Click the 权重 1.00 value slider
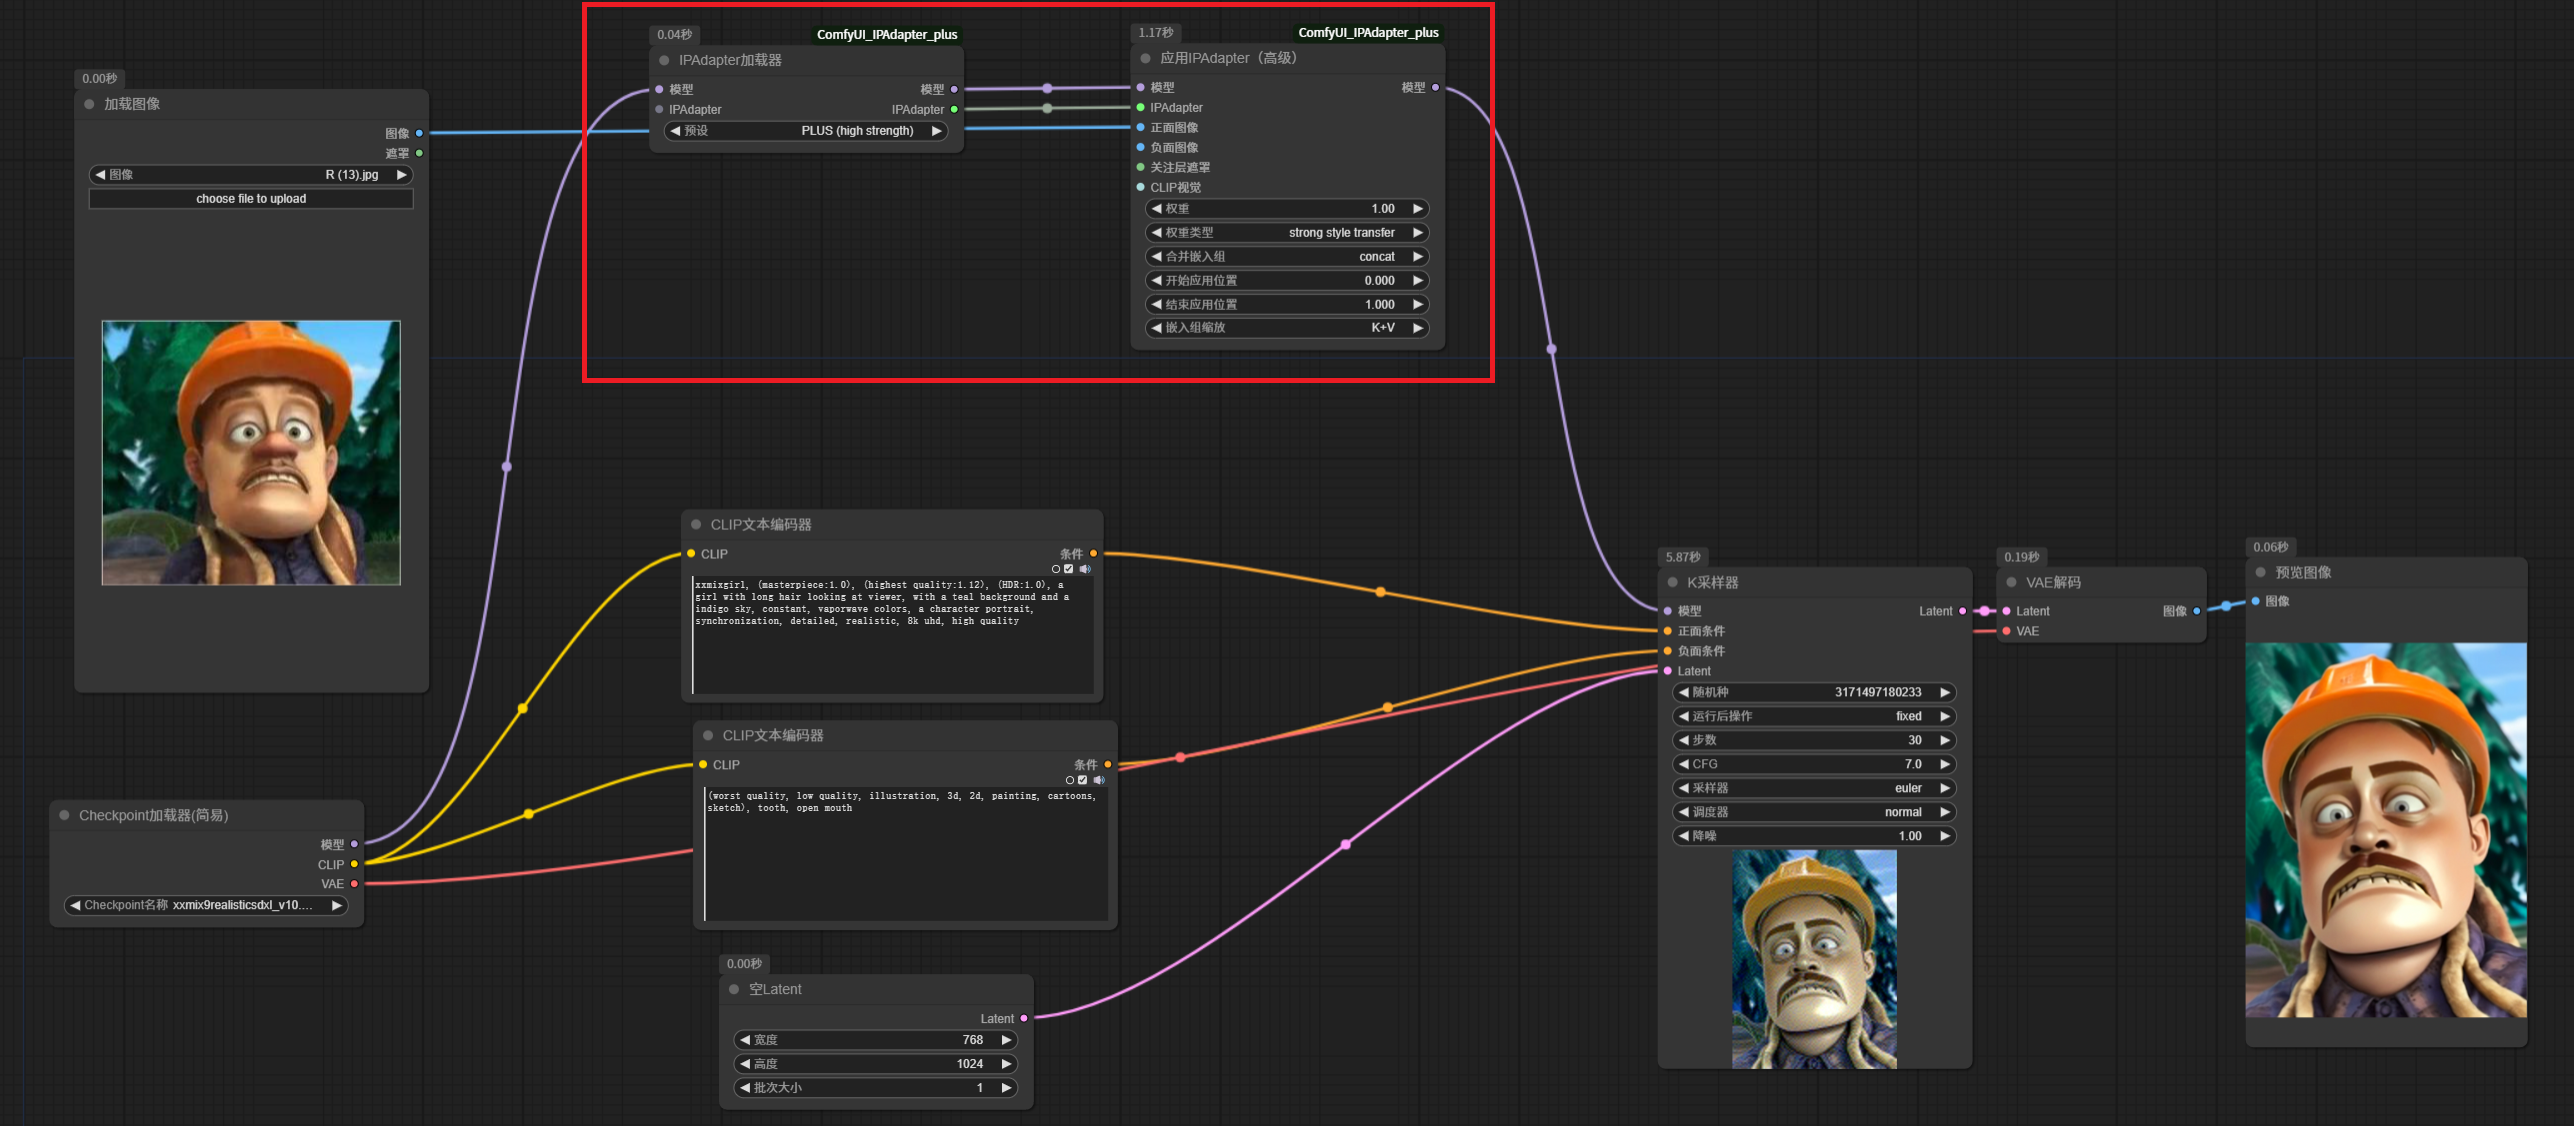 click(1286, 209)
